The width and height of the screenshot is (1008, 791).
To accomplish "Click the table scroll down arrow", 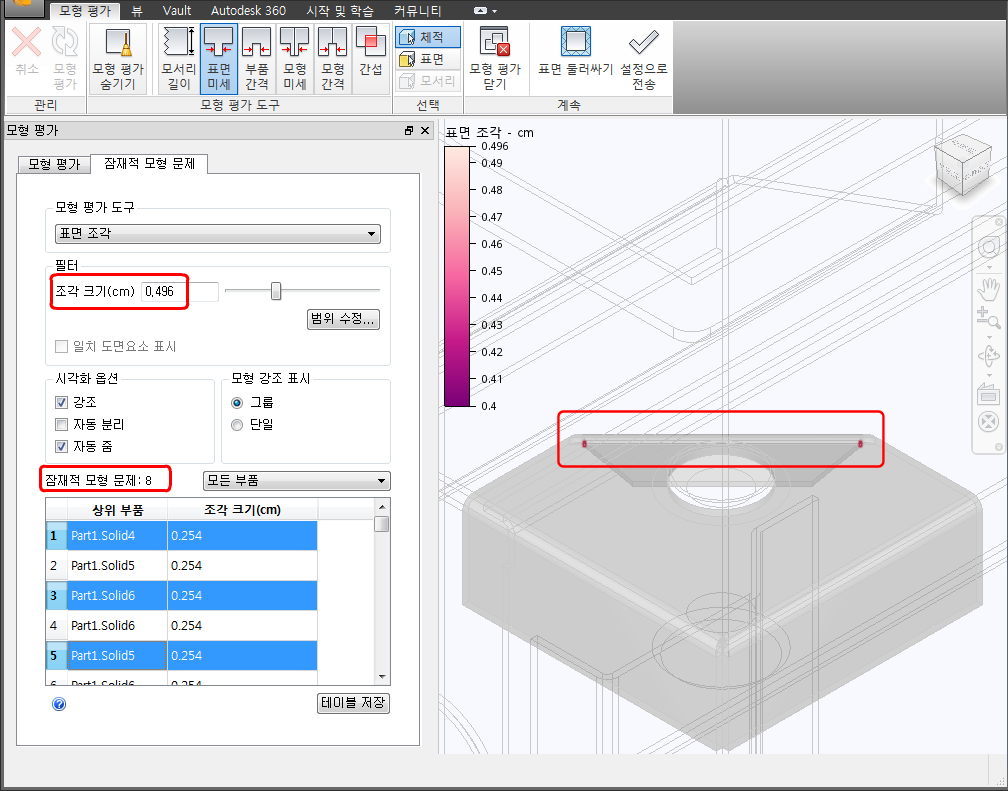I will point(382,677).
